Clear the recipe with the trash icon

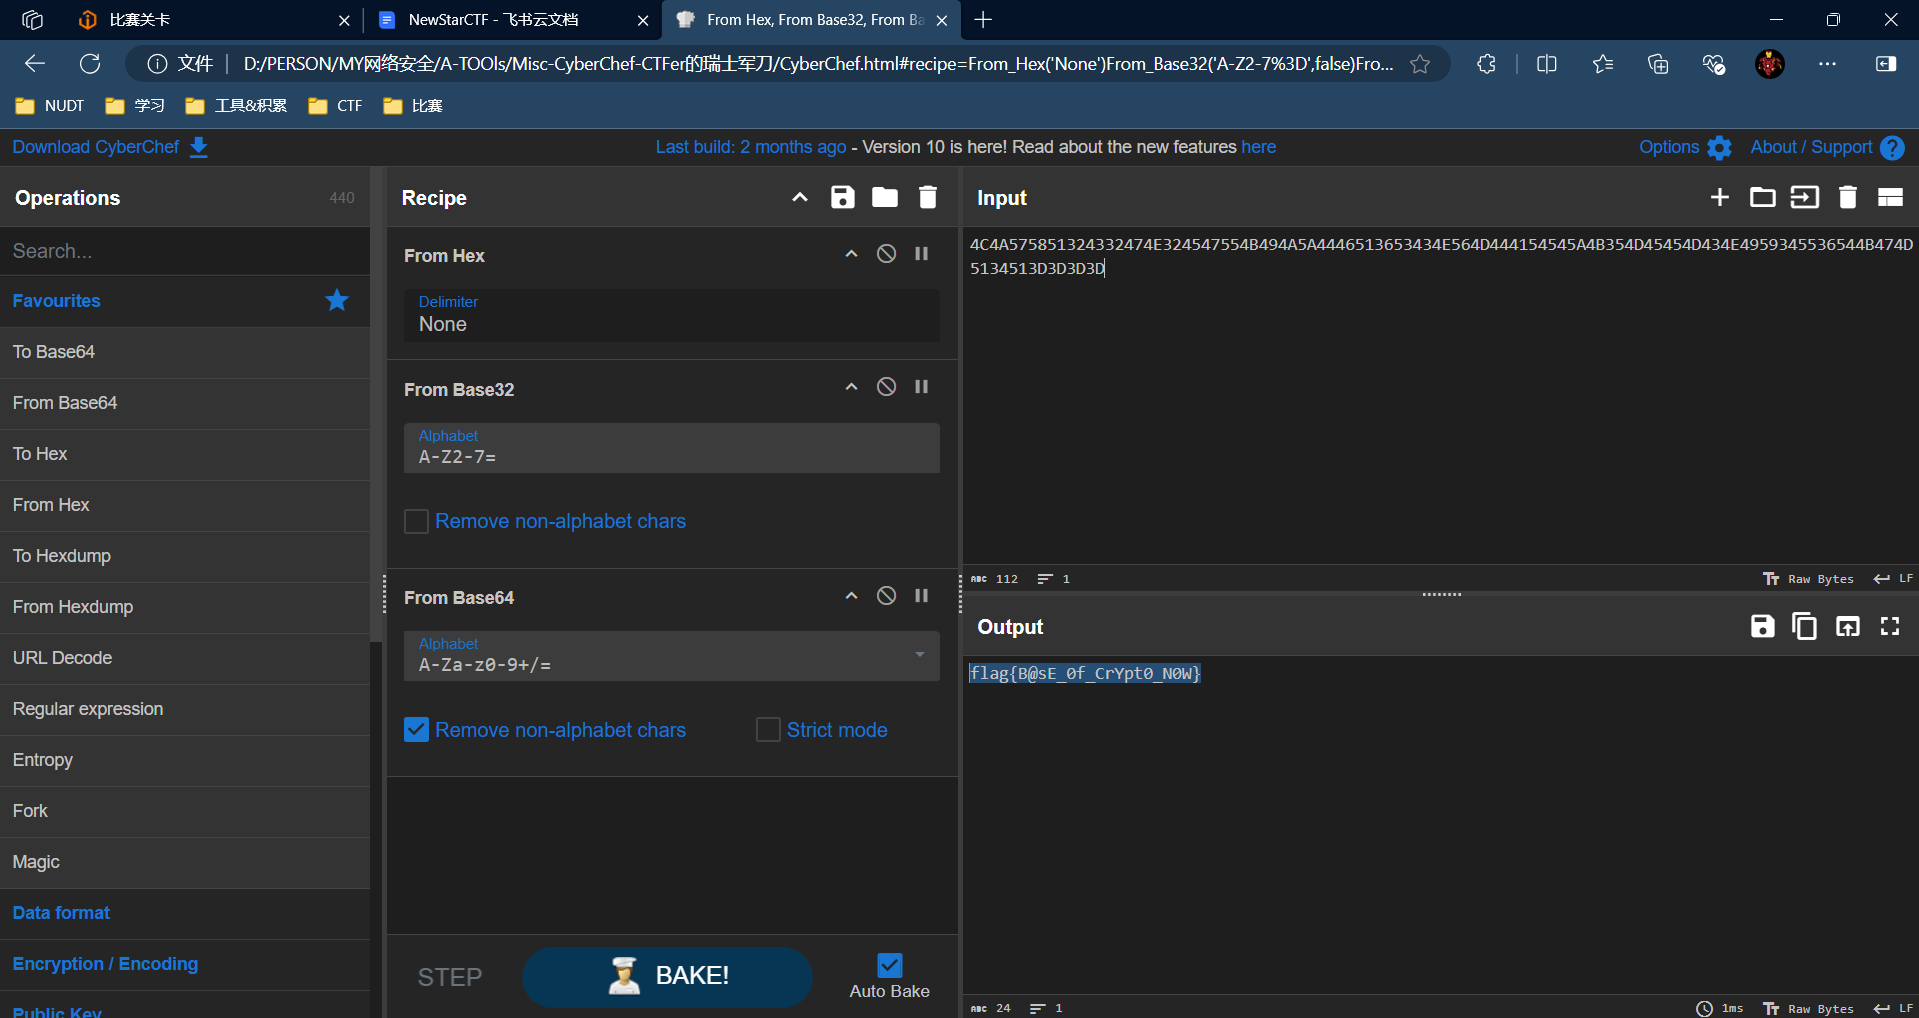(927, 198)
